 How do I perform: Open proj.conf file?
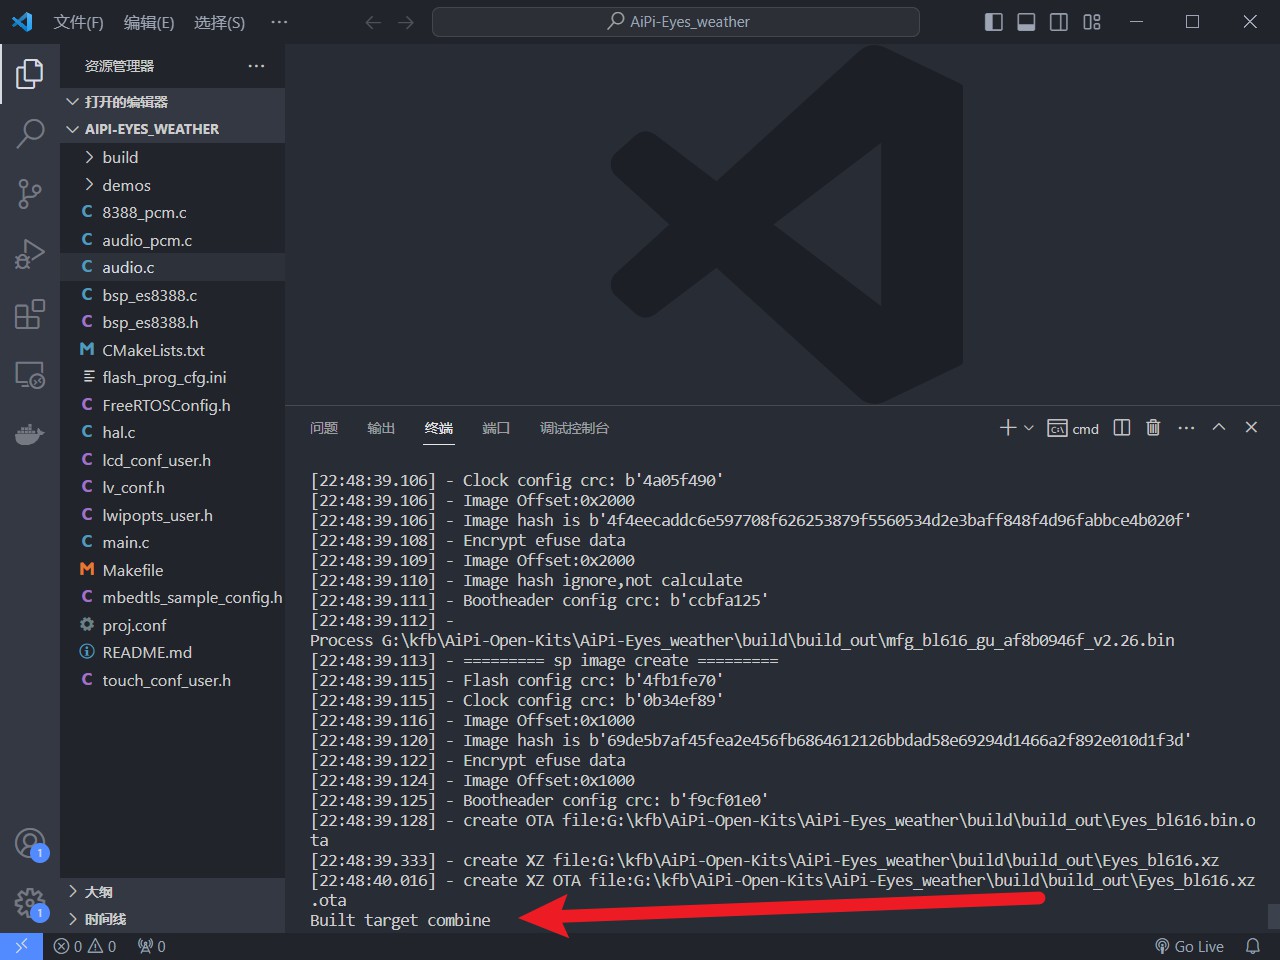(x=172, y=625)
